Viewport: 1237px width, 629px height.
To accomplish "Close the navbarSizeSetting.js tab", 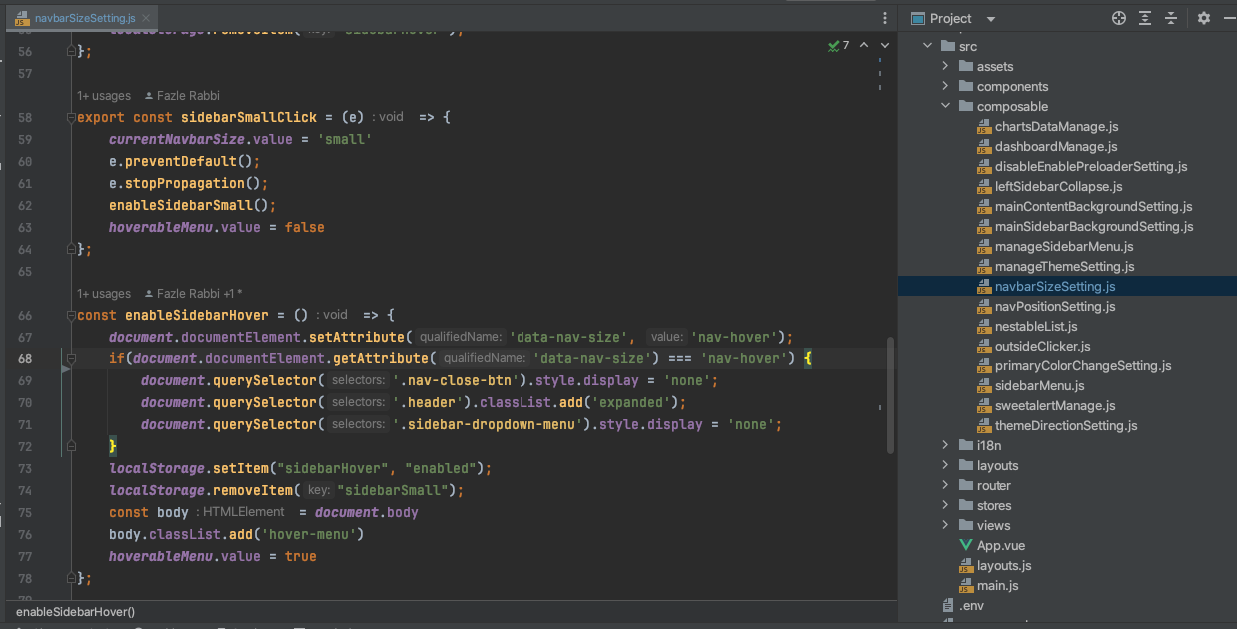I will point(148,18).
